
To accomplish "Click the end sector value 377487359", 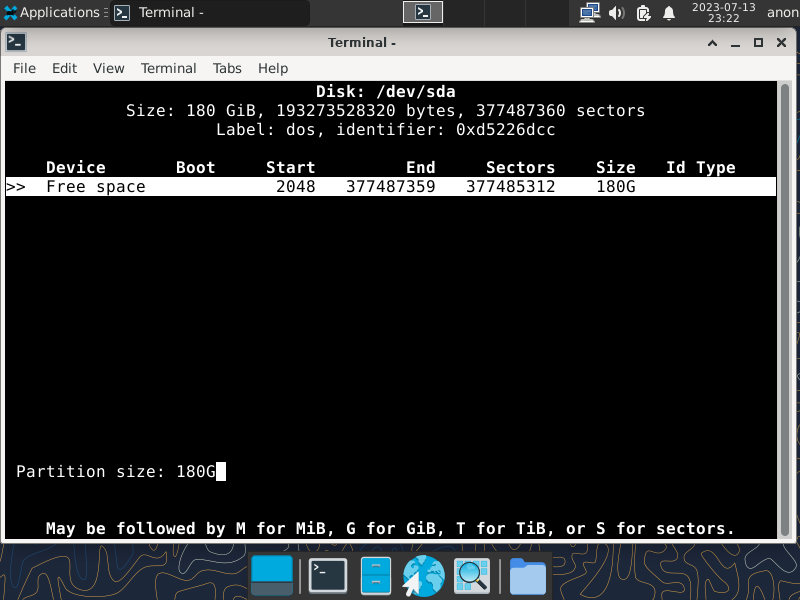I will click(390, 187).
